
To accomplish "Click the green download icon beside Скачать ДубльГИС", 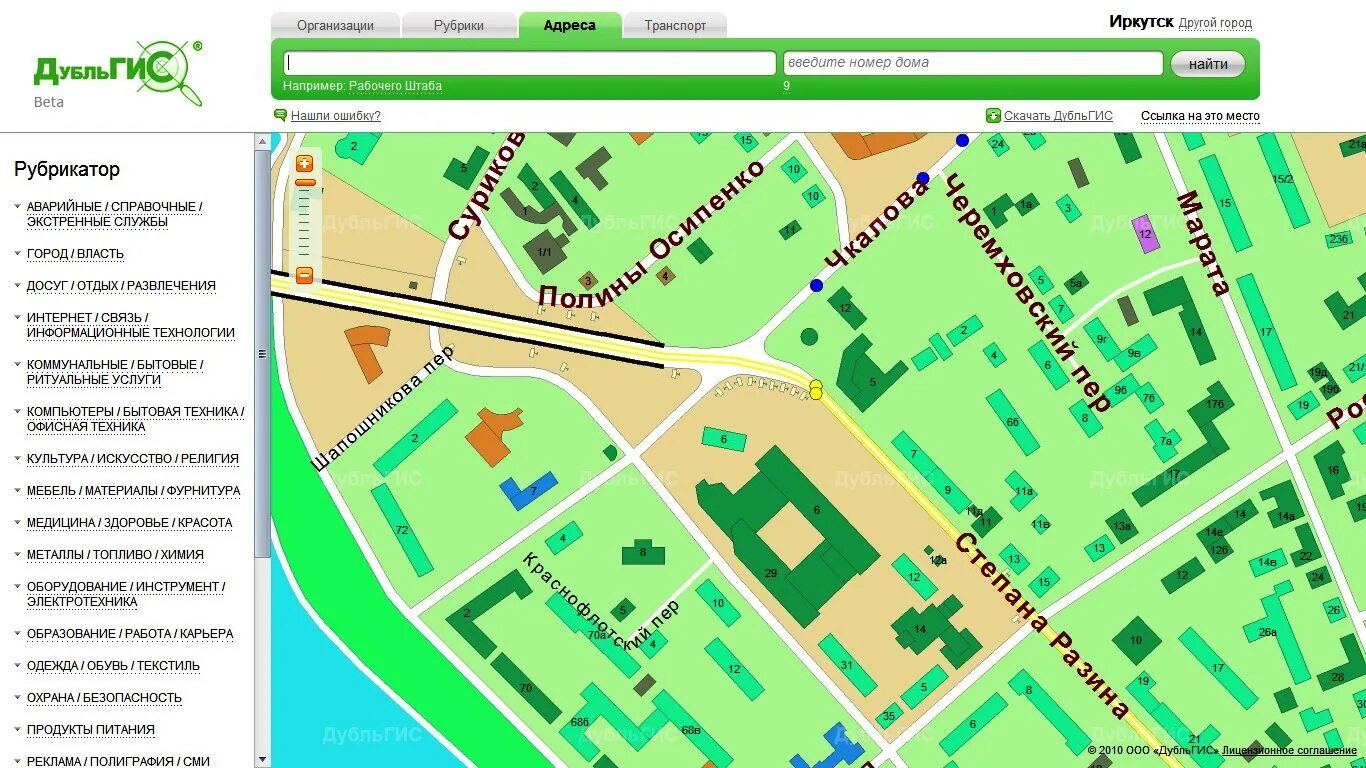I will (993, 116).
